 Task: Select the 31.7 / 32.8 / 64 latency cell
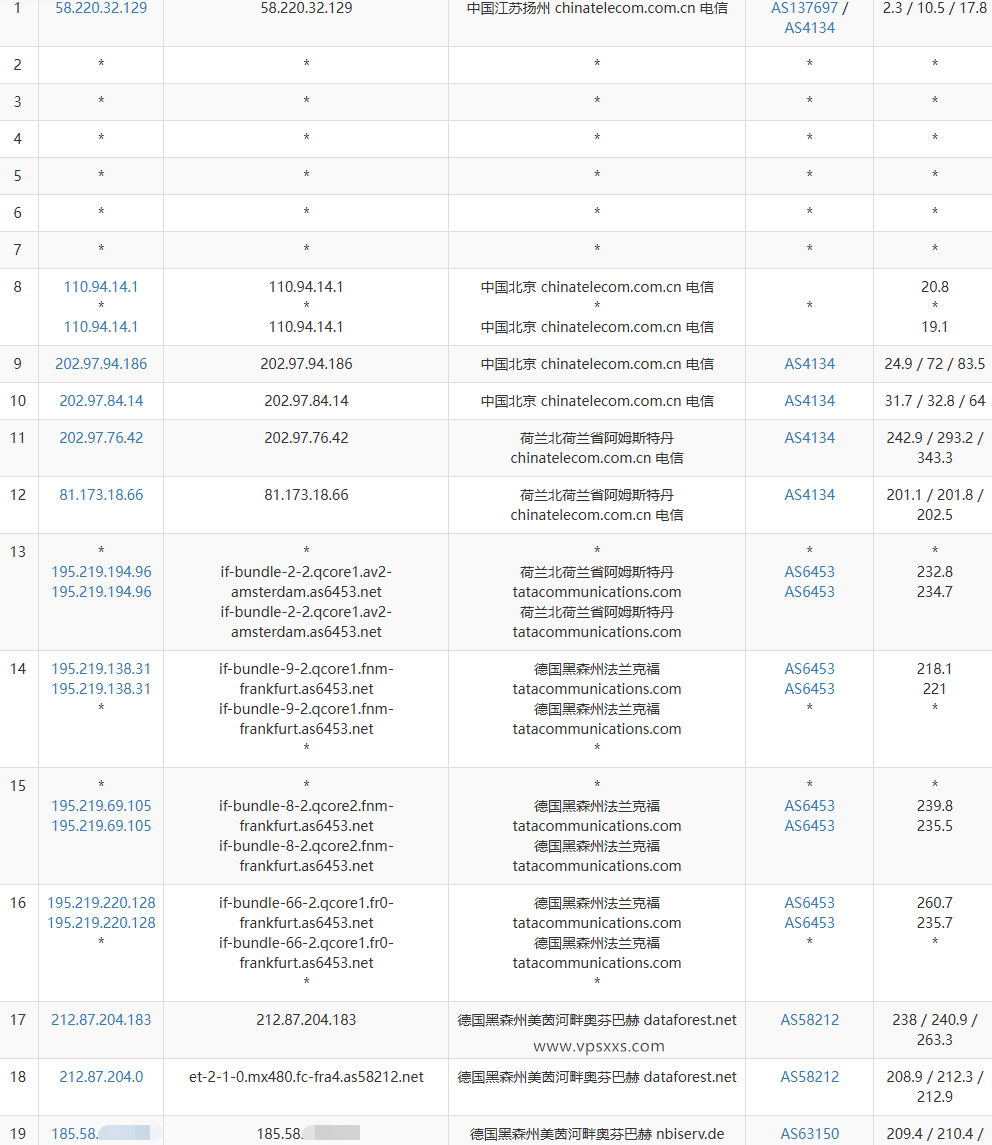934,401
